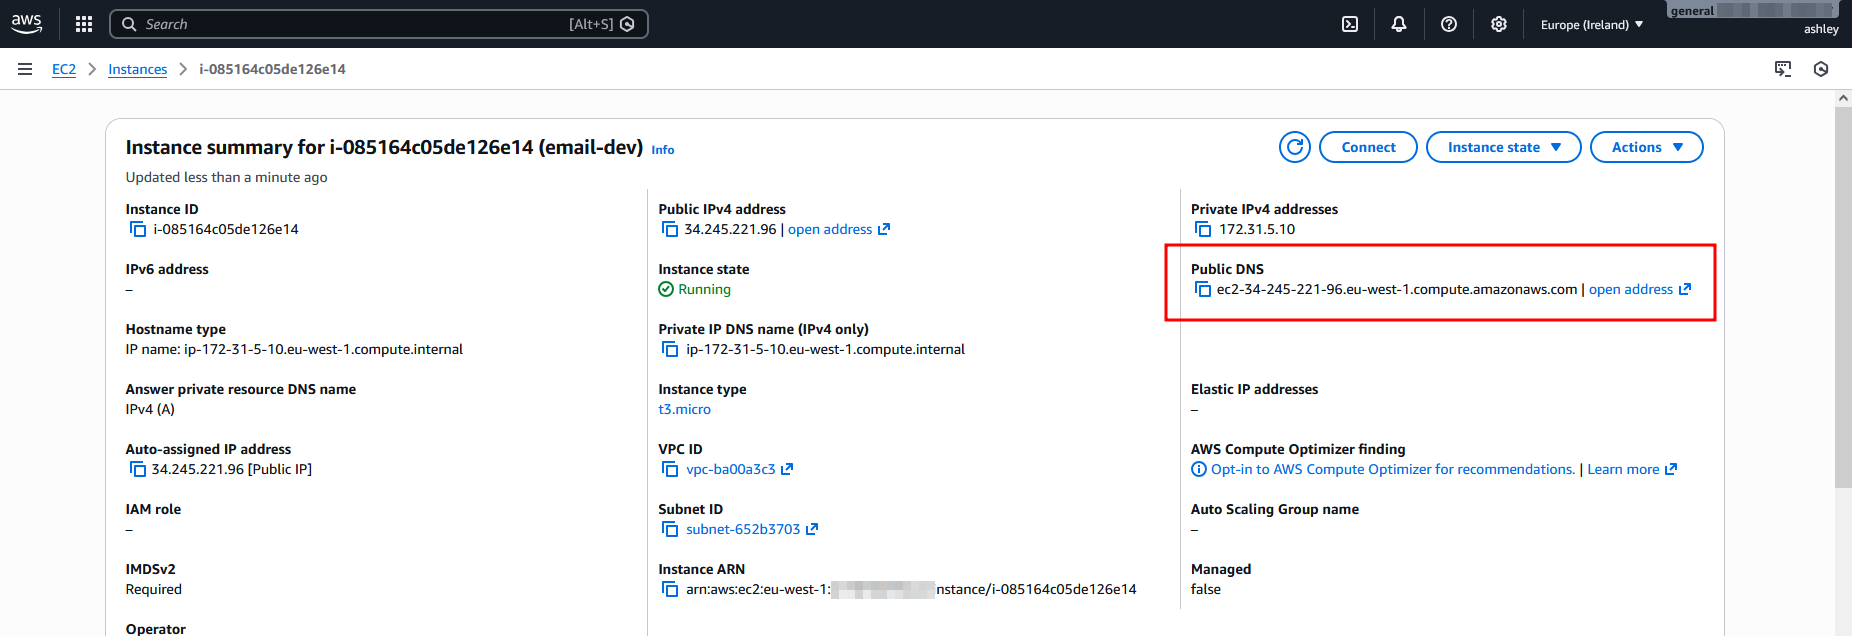This screenshot has width=1852, height=636.
Task: Click external link icon beside vpc-ba00a3c3
Action: [x=787, y=469]
